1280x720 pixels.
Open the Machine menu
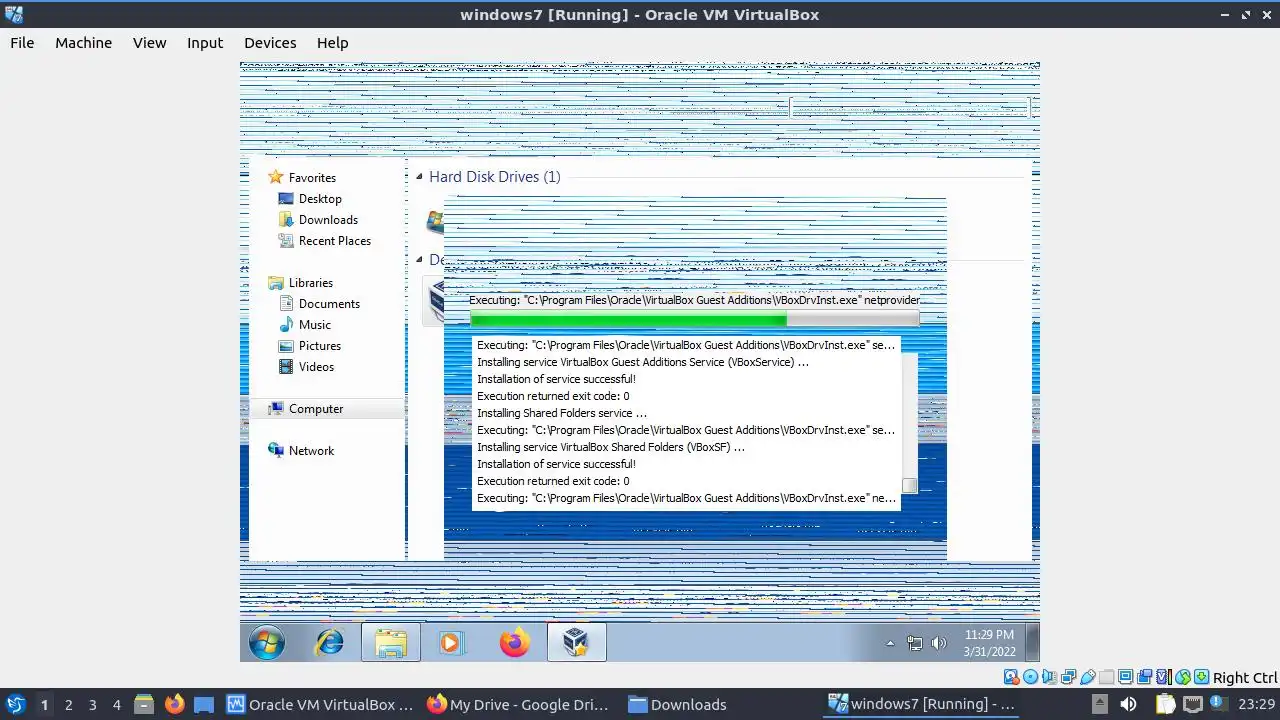[83, 43]
